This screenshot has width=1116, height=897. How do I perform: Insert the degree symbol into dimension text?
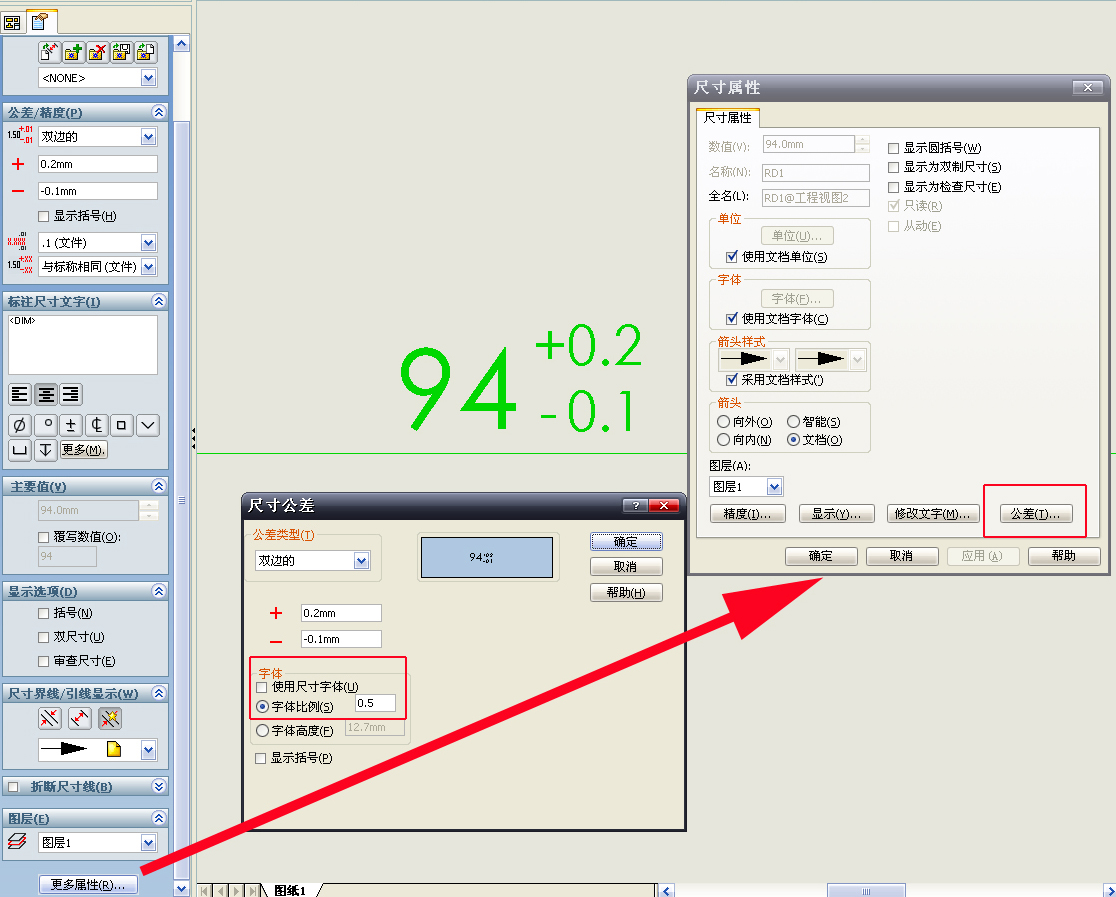tap(44, 424)
